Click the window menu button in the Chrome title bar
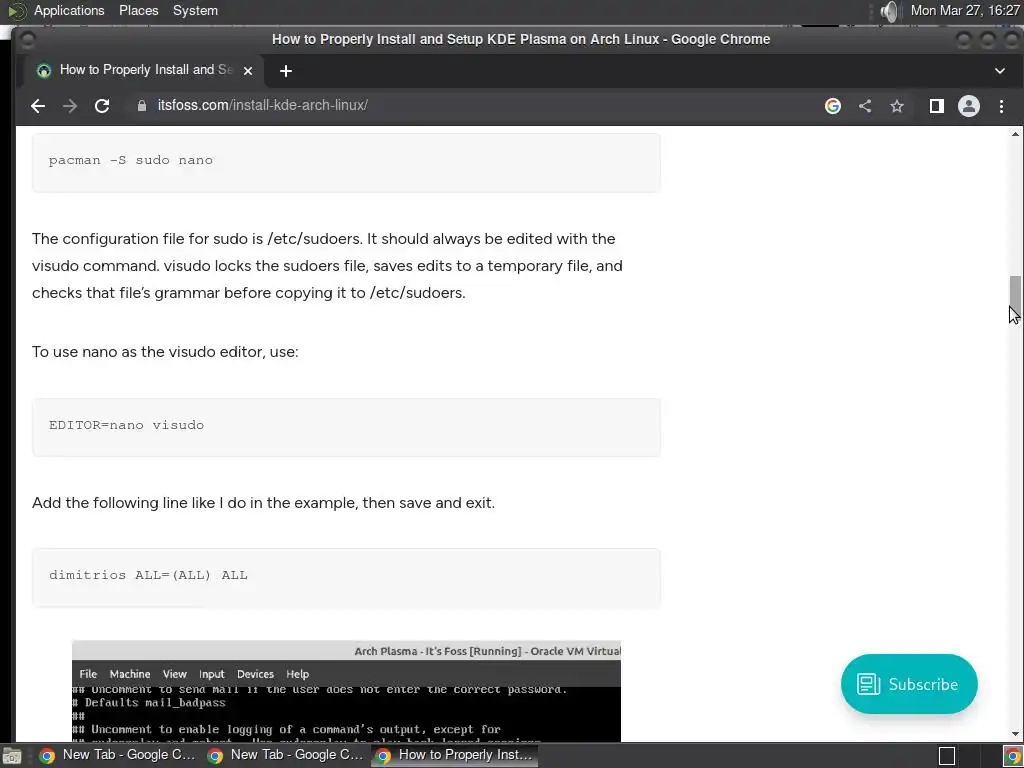 [x=27, y=40]
